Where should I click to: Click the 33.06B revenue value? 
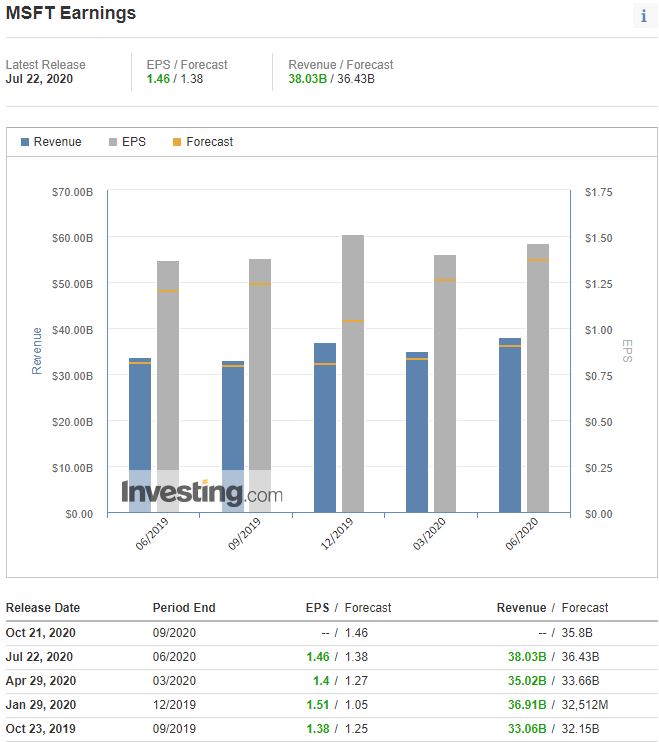click(527, 729)
